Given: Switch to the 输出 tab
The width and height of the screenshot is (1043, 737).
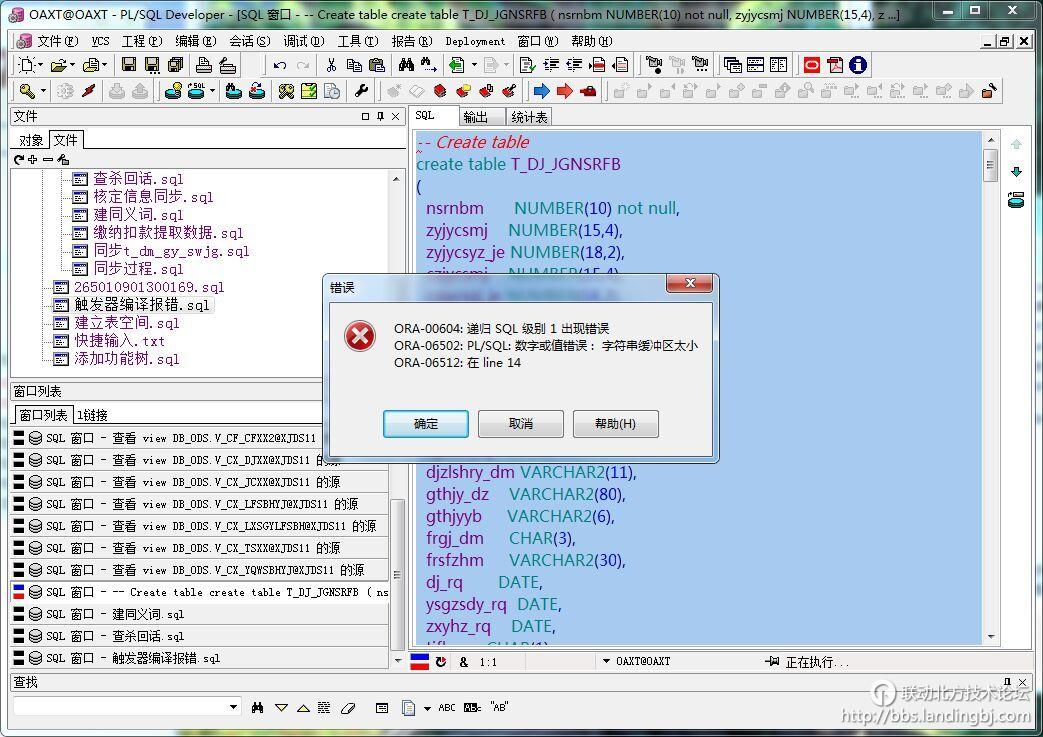Looking at the screenshot, I should point(476,117).
